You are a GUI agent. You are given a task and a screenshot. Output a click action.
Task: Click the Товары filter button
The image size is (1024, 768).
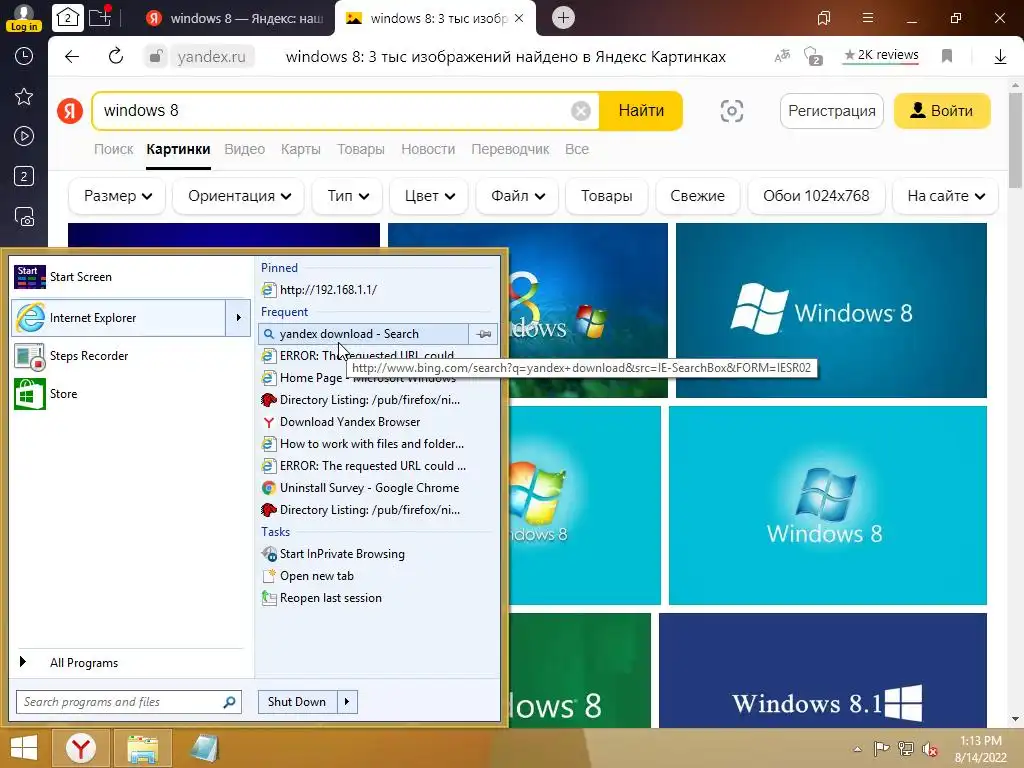tap(606, 196)
